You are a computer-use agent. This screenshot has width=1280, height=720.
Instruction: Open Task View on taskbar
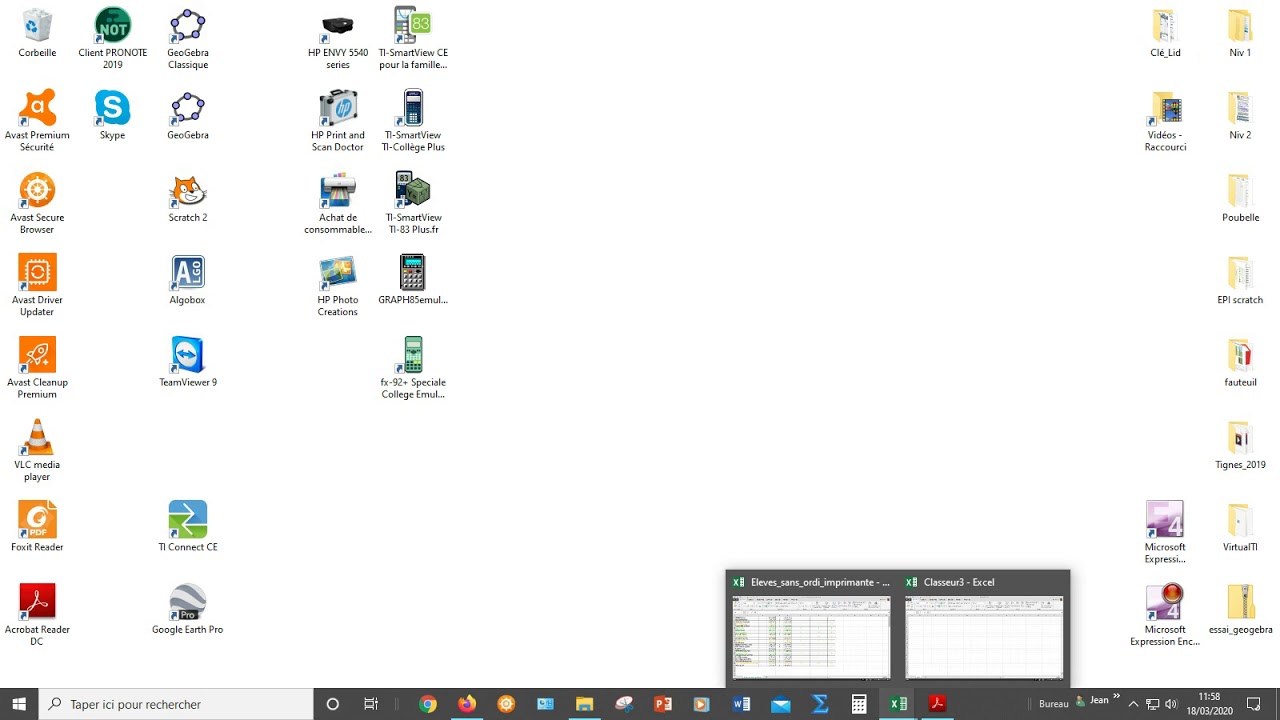371,704
